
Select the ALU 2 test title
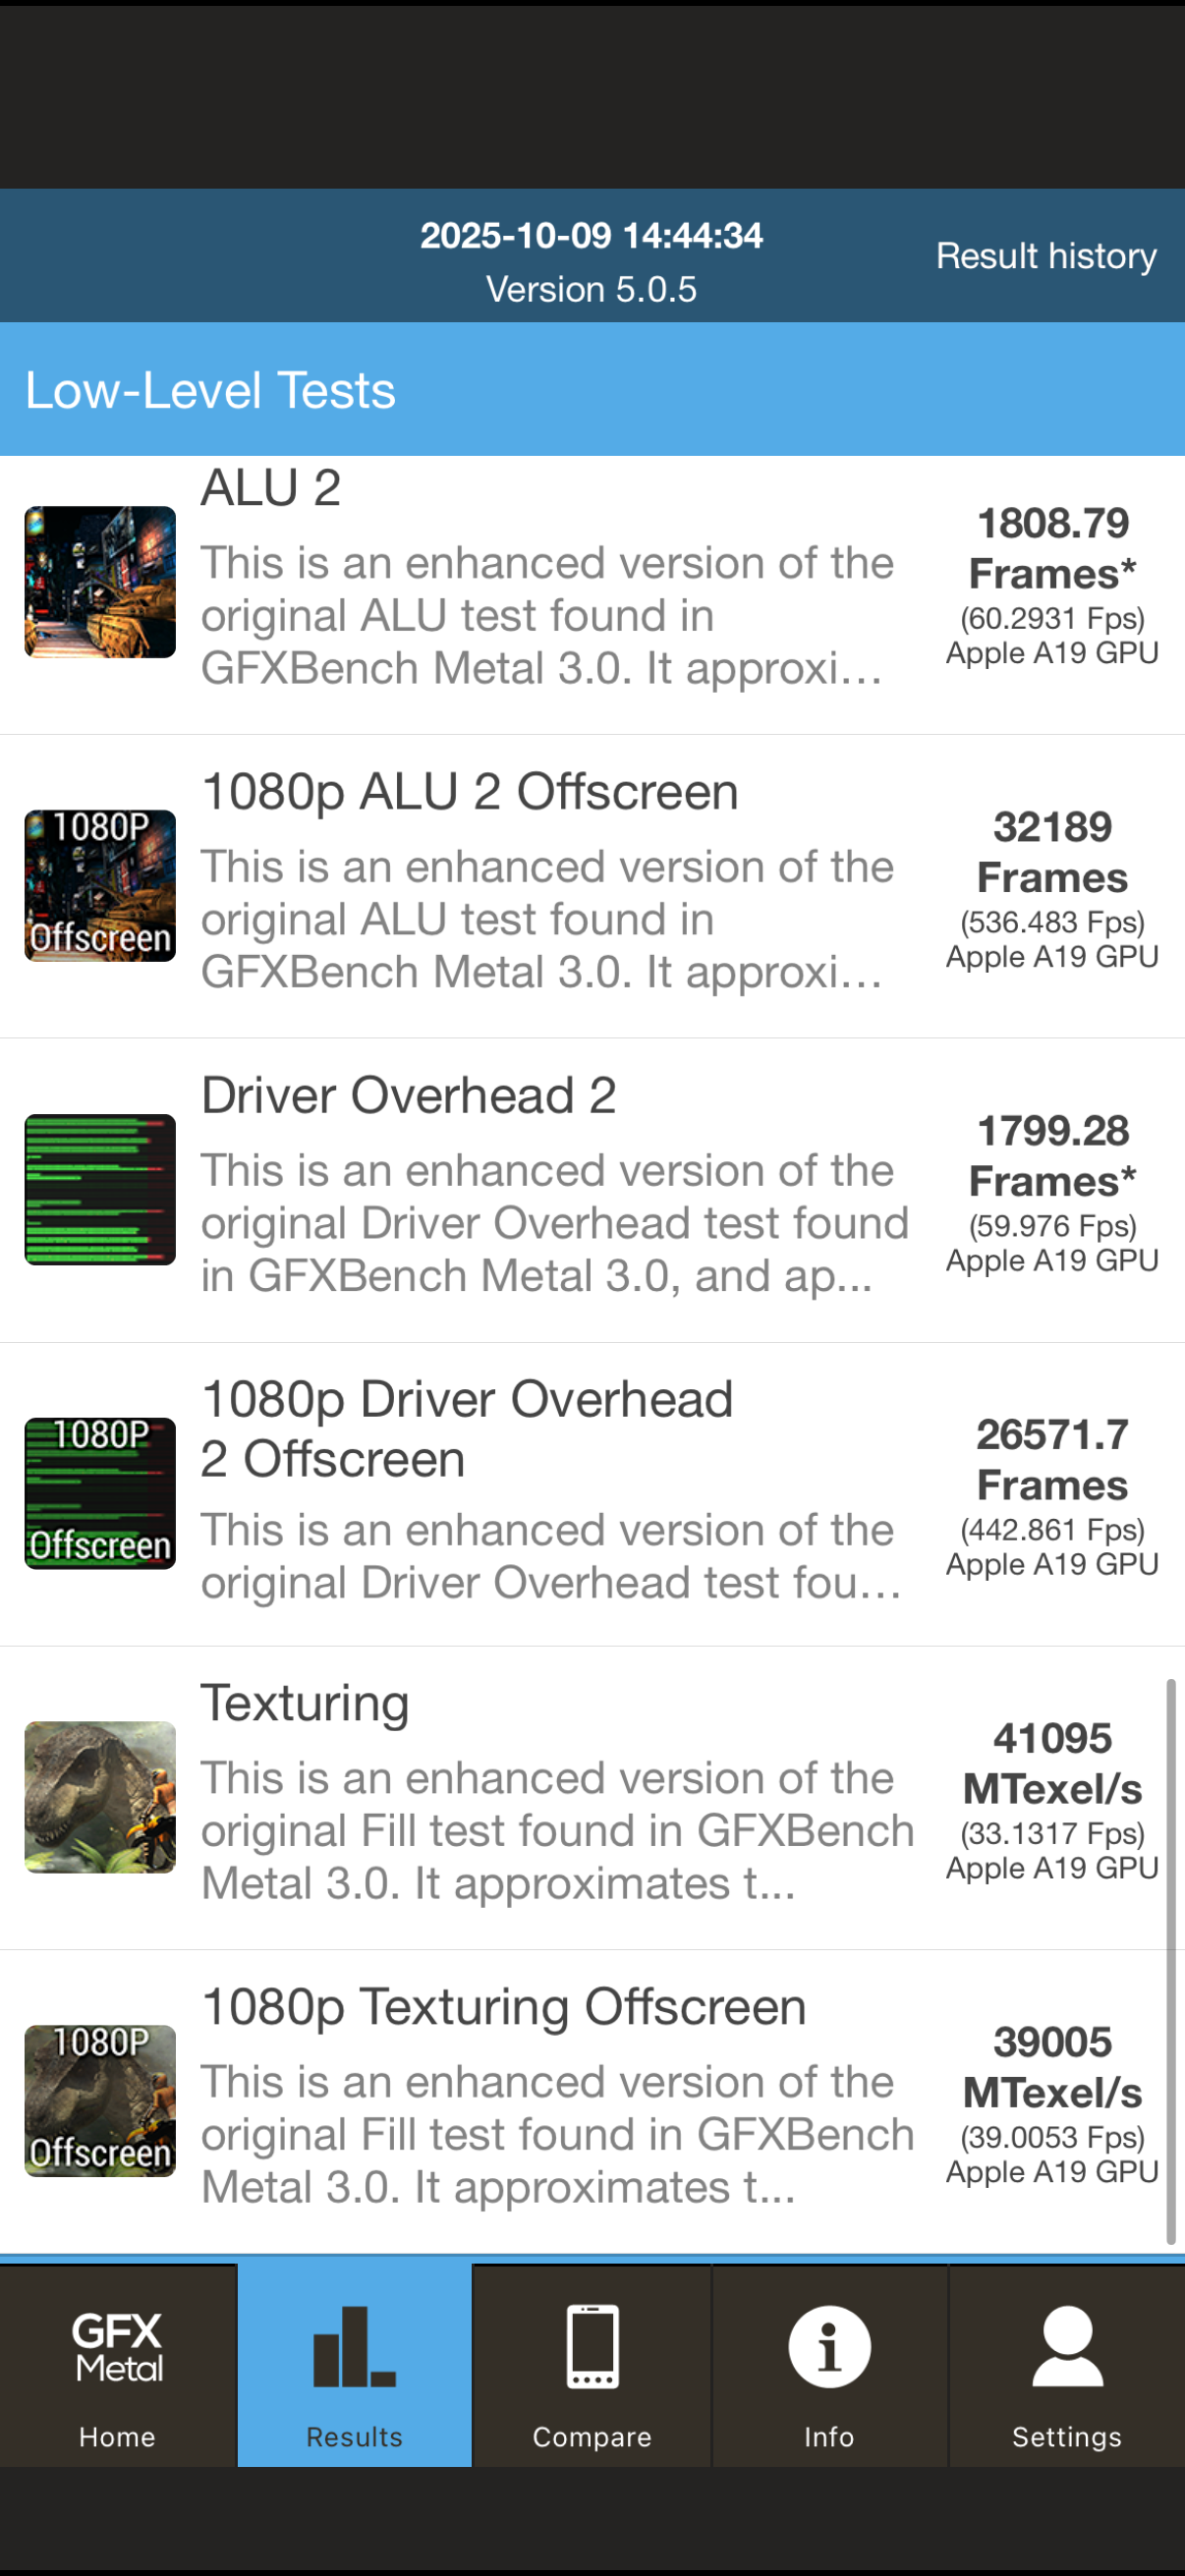271,488
